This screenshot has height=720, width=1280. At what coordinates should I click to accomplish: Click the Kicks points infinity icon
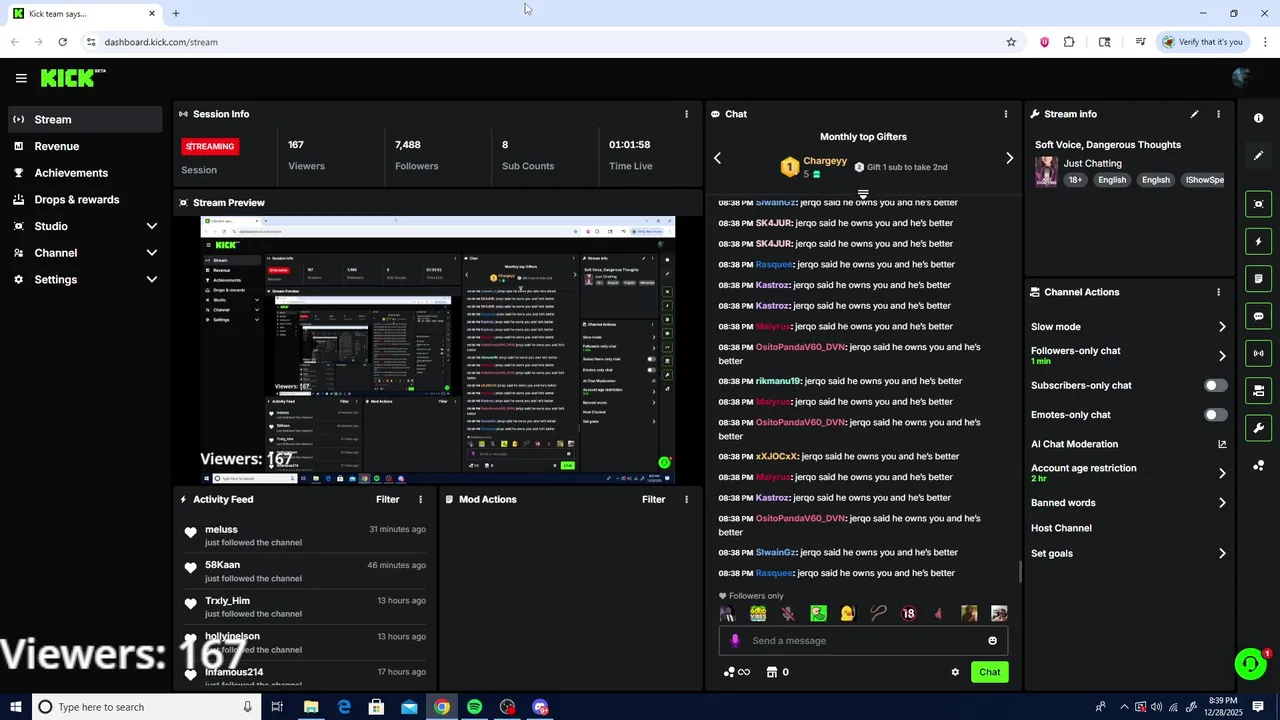pos(737,672)
